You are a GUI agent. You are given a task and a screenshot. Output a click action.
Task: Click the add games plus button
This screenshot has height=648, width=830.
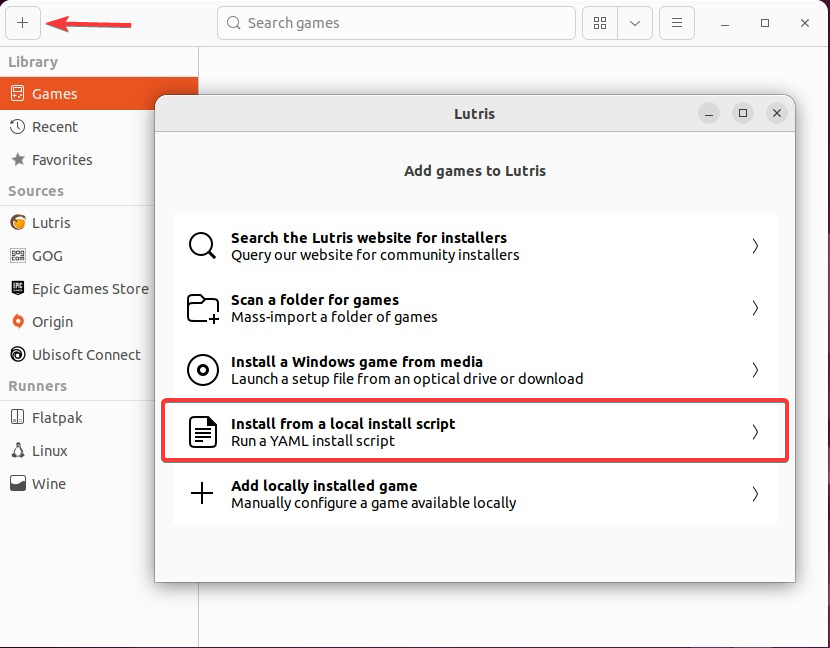(x=22, y=23)
